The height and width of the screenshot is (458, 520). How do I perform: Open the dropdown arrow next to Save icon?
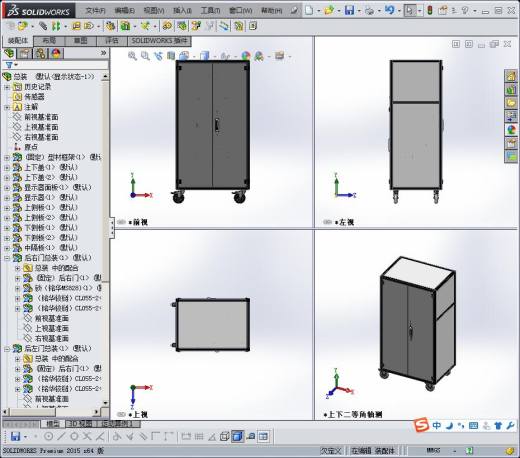click(x=359, y=11)
